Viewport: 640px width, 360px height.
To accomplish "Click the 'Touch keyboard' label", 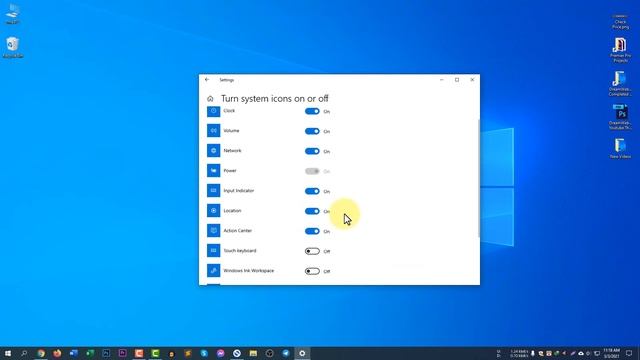I will pyautogui.click(x=240, y=251).
